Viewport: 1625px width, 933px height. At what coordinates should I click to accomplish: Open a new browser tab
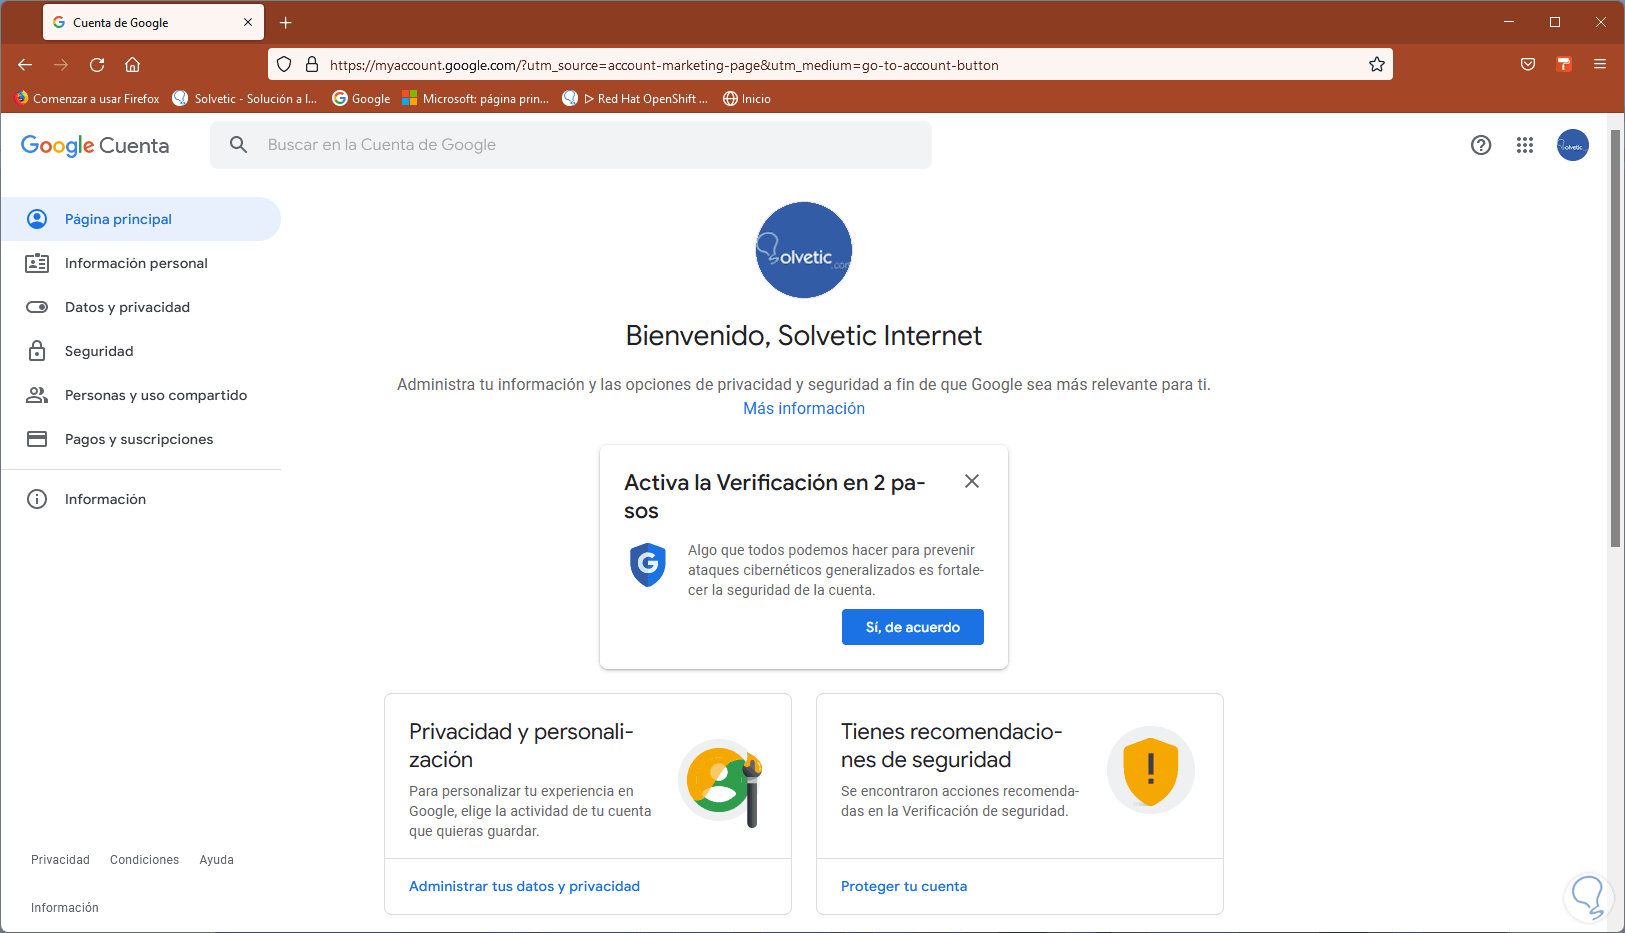coord(286,22)
